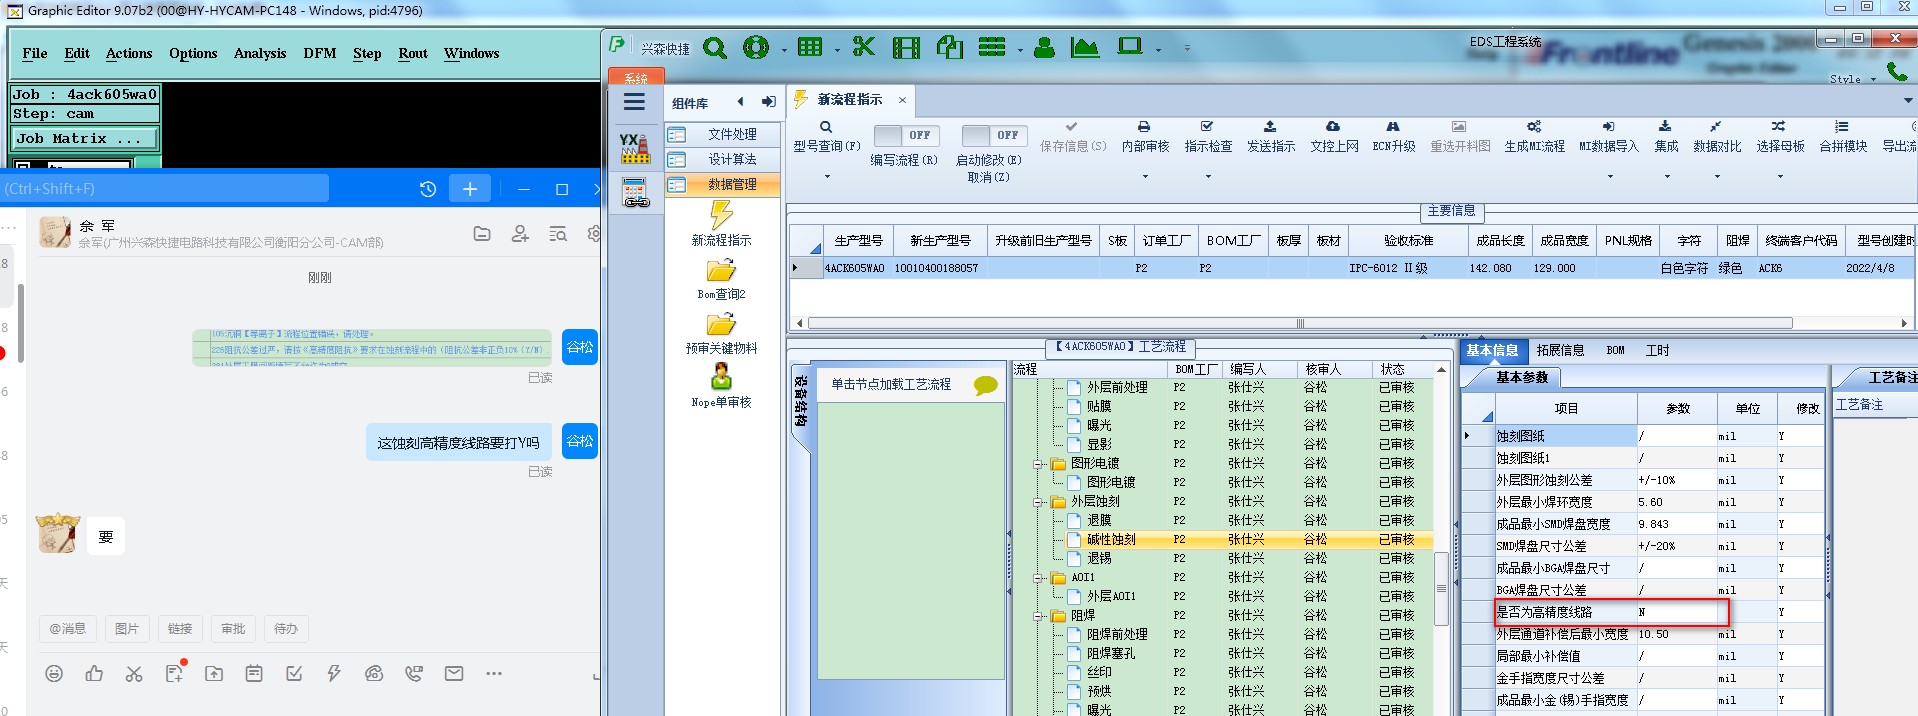Click the ECN升级 button
Viewport: 1918px width, 716px height.
(x=1393, y=137)
